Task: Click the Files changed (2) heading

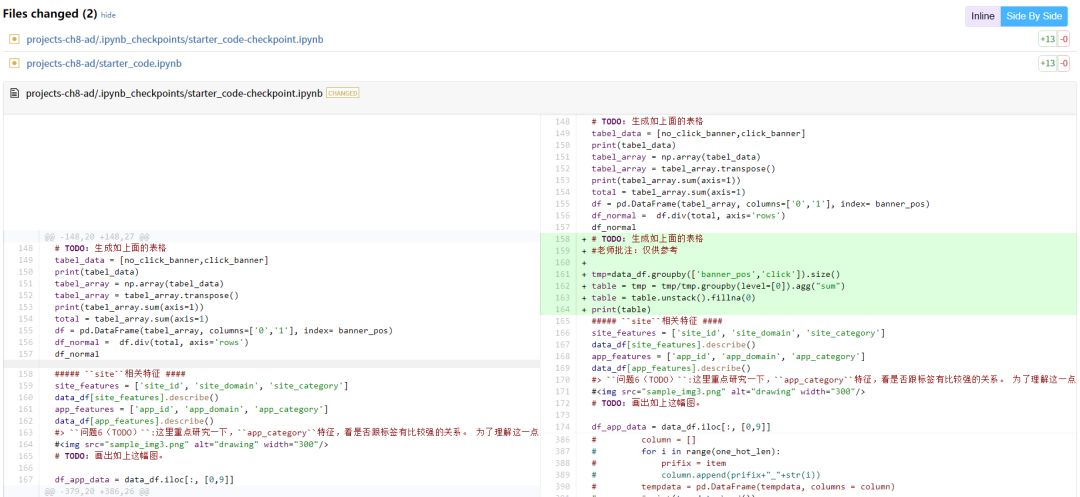Action: tap(50, 14)
